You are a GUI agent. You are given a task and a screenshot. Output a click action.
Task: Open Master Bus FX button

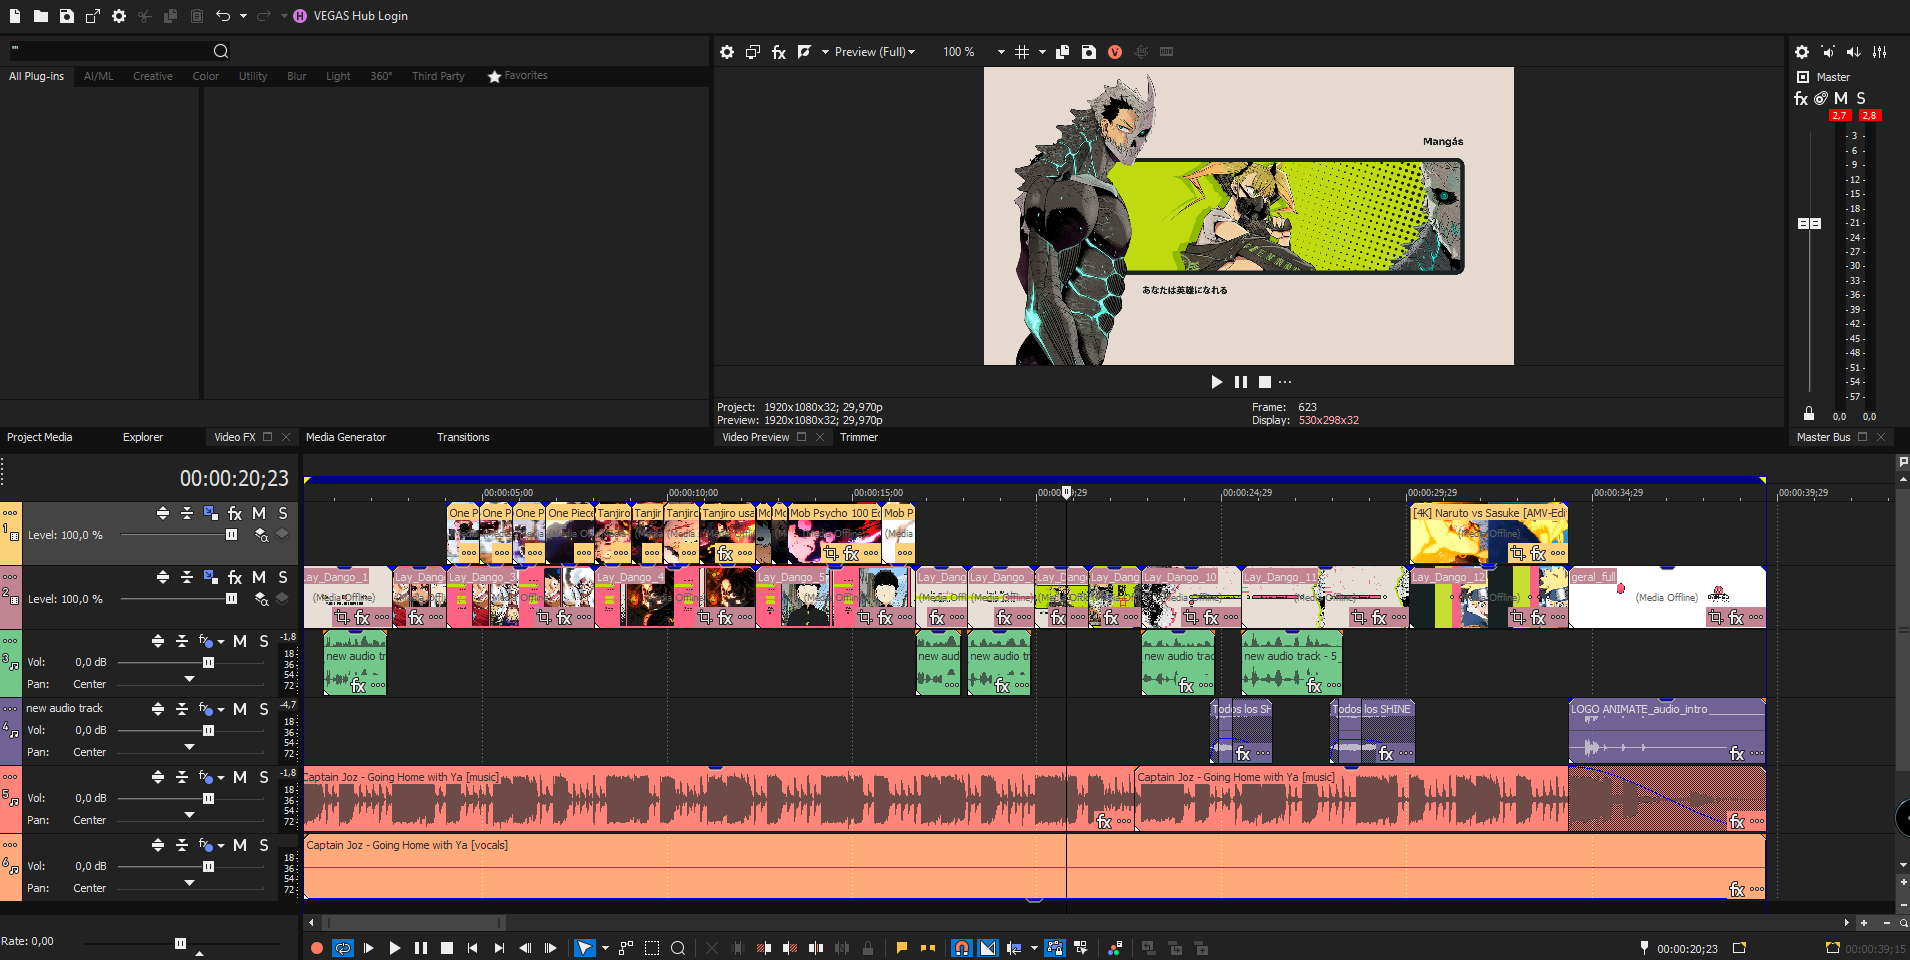(x=1801, y=98)
